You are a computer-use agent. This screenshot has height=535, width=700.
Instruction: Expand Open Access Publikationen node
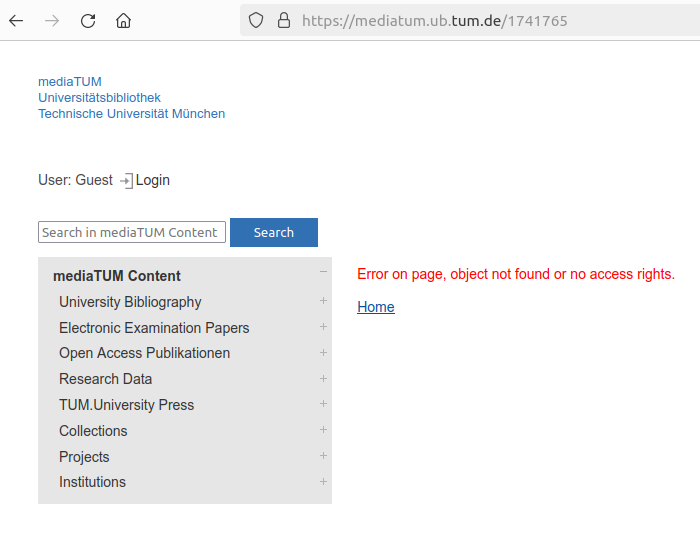[x=323, y=352]
